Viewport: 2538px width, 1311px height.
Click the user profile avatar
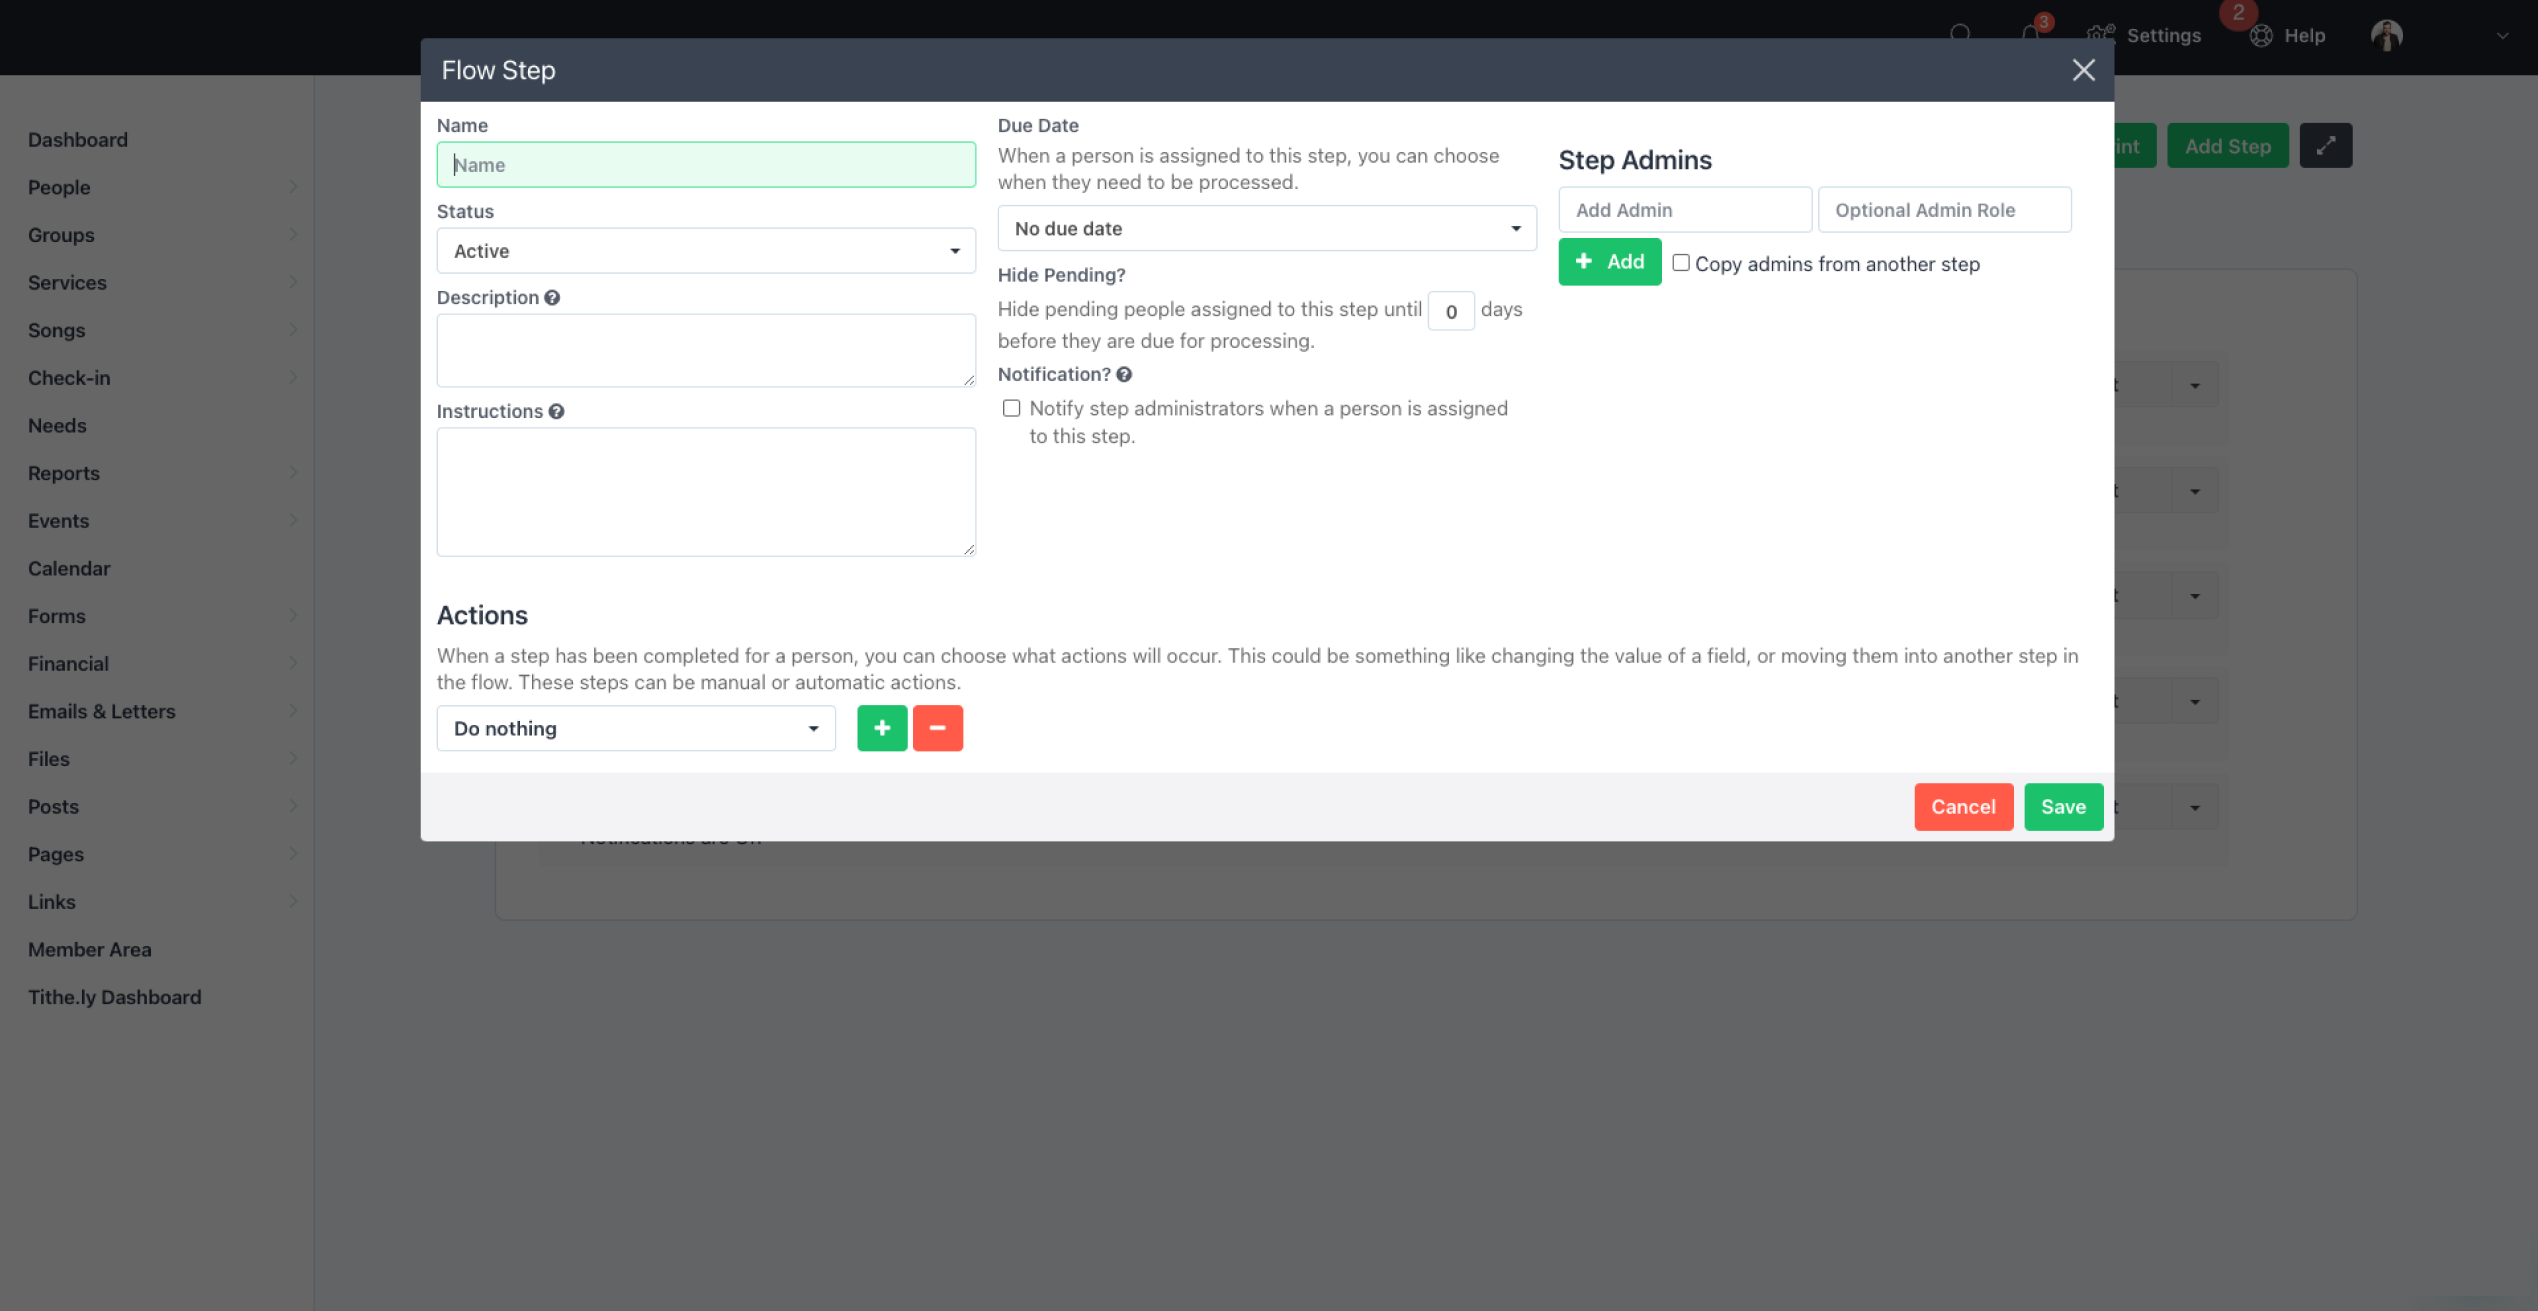click(x=2387, y=35)
